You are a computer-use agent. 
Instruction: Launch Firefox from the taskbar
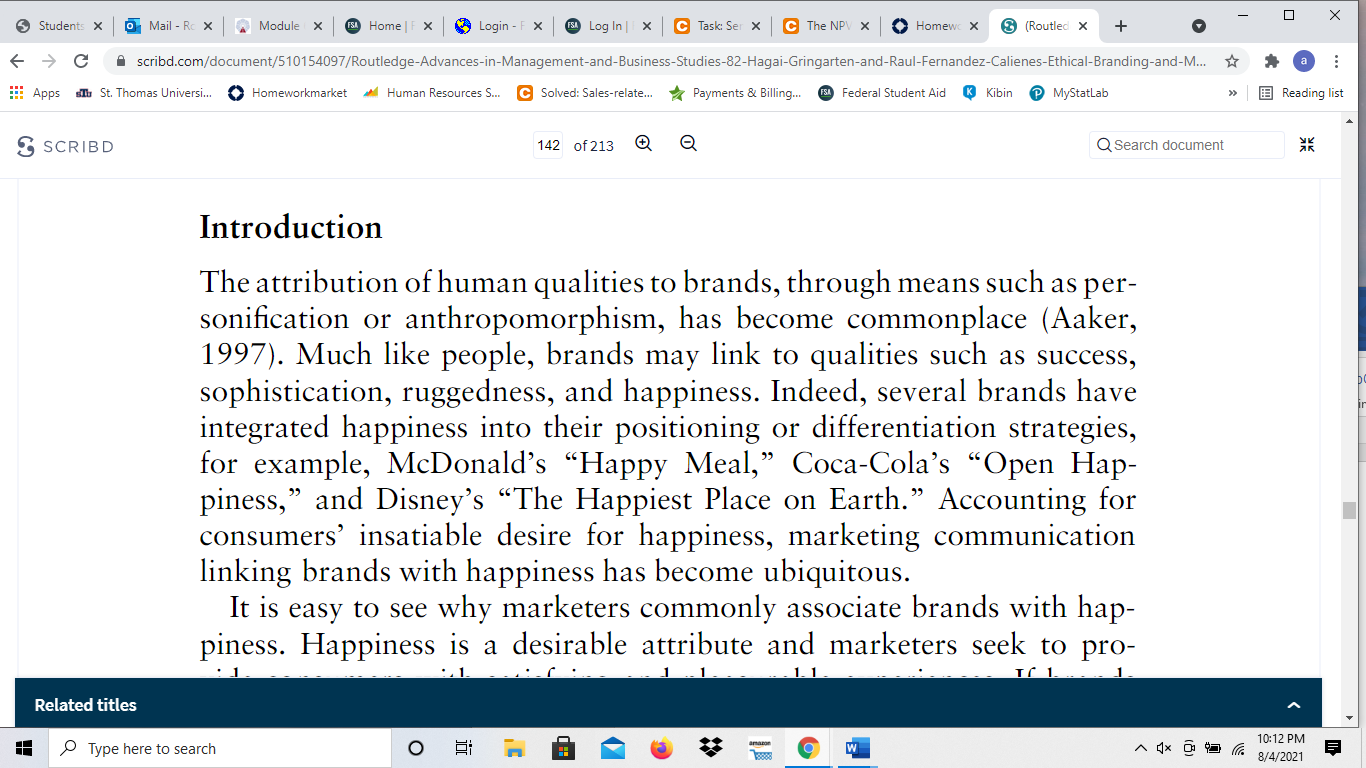[x=661, y=748]
